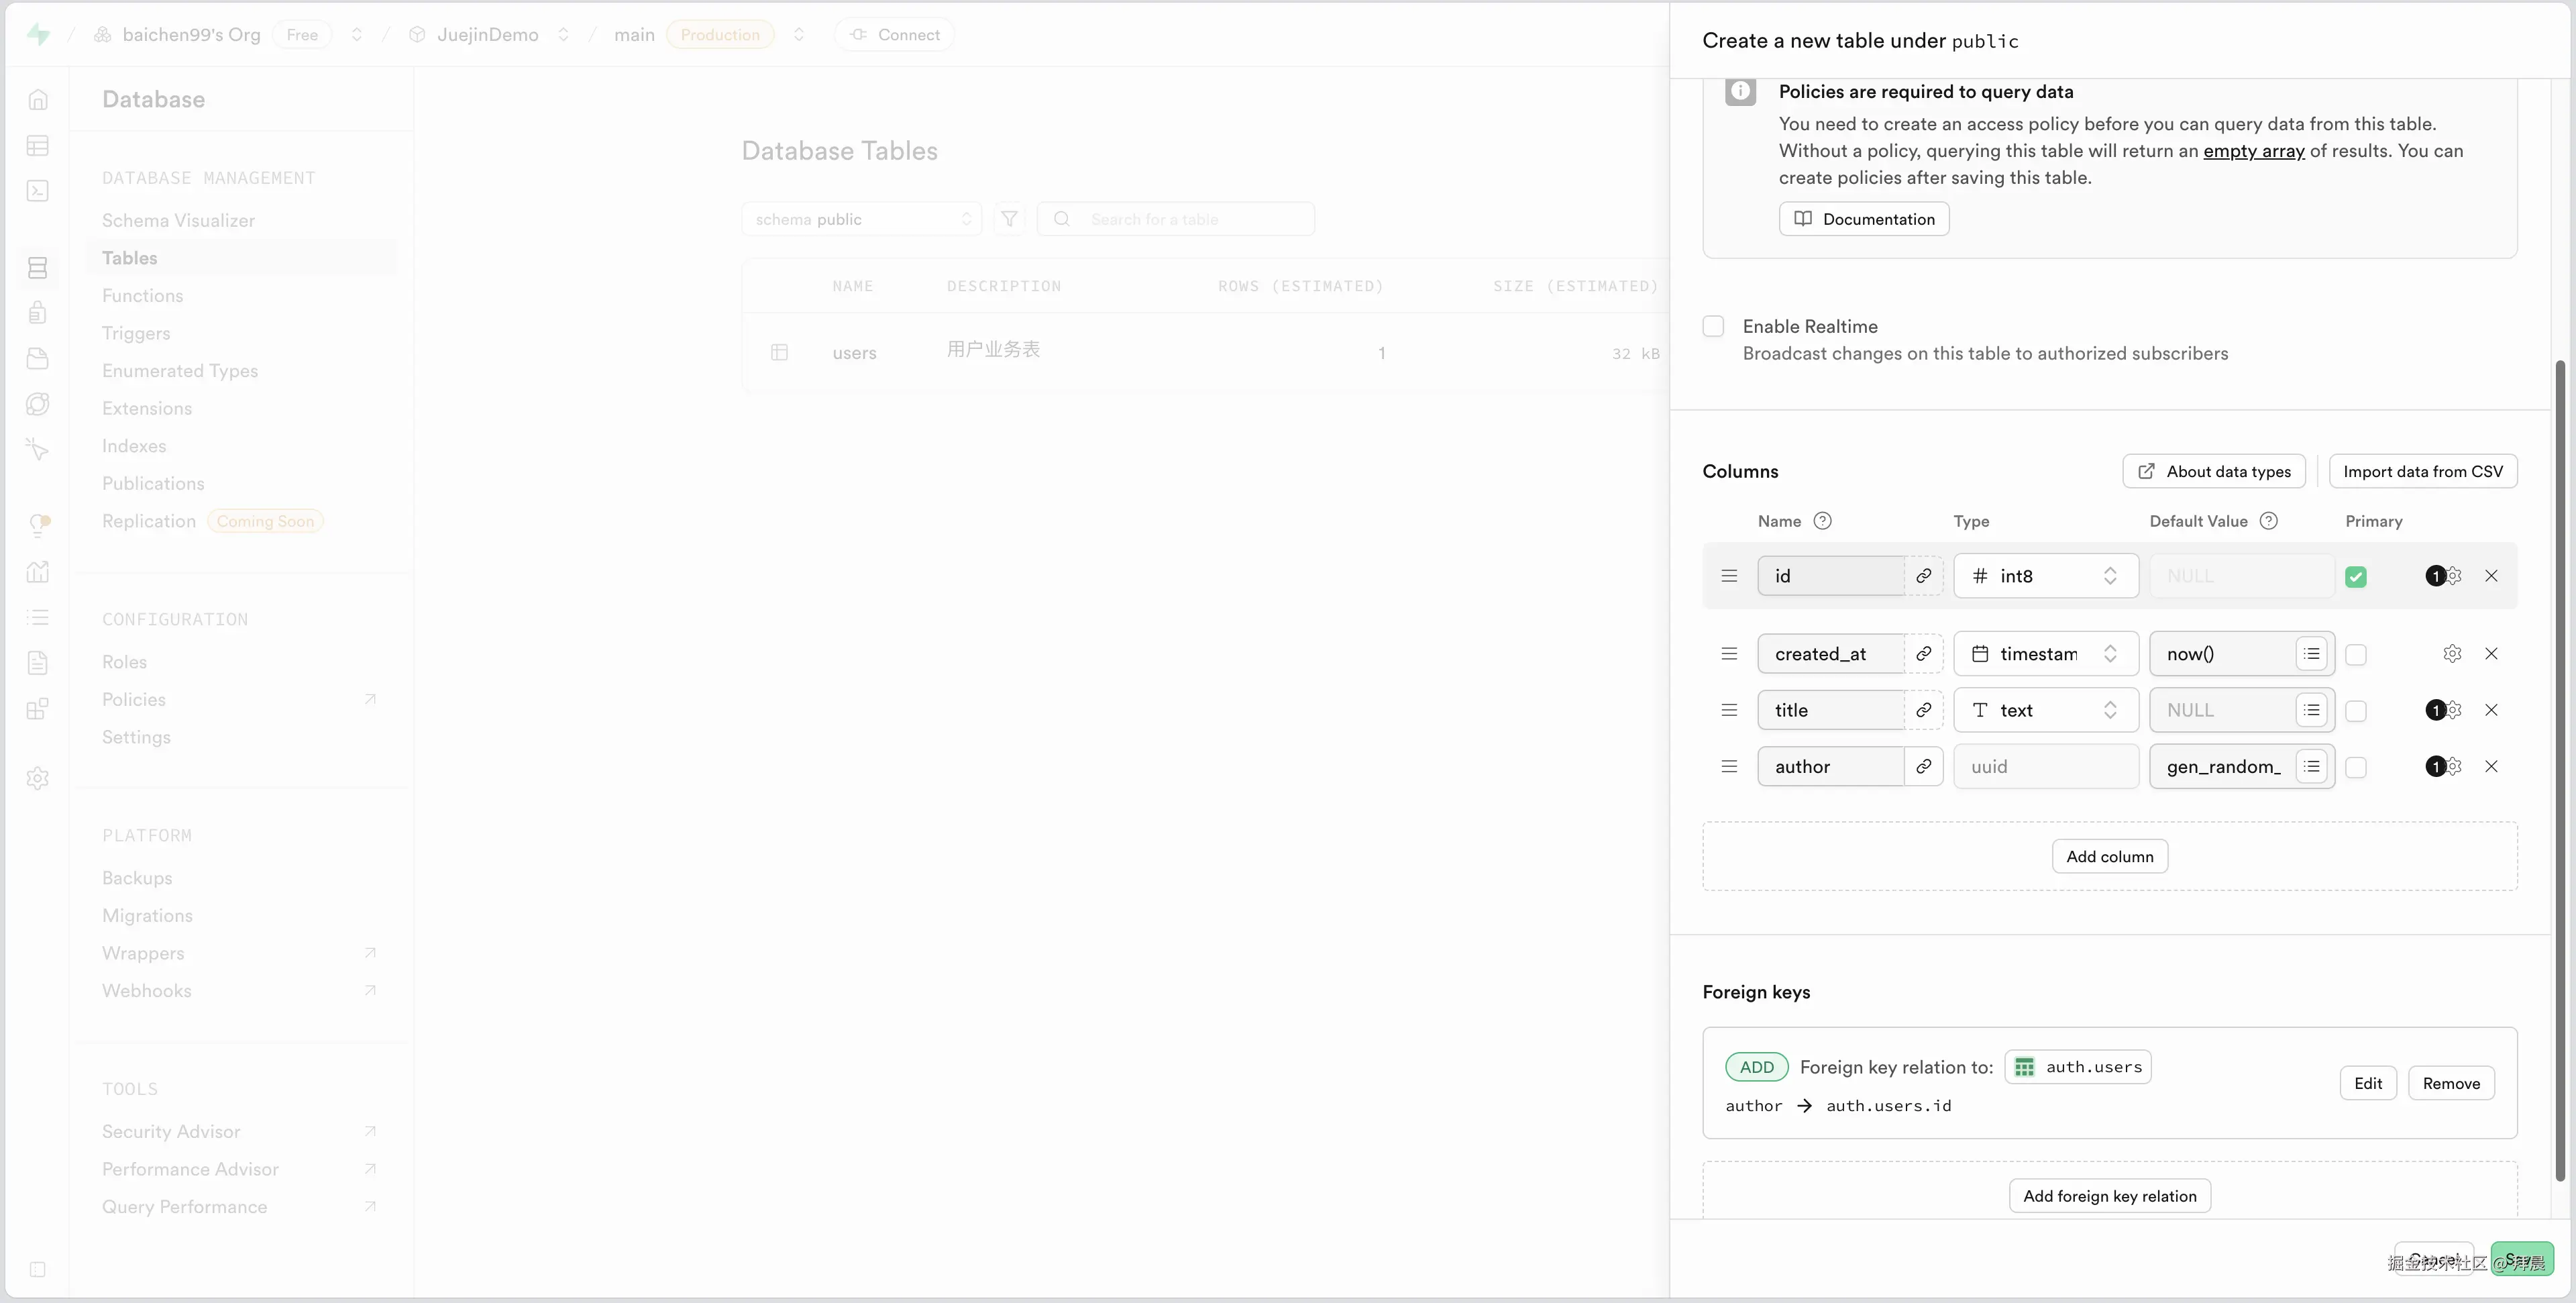This screenshot has width=2576, height=1303.
Task: Open default value suggestions for now() field
Action: pyautogui.click(x=2311, y=654)
